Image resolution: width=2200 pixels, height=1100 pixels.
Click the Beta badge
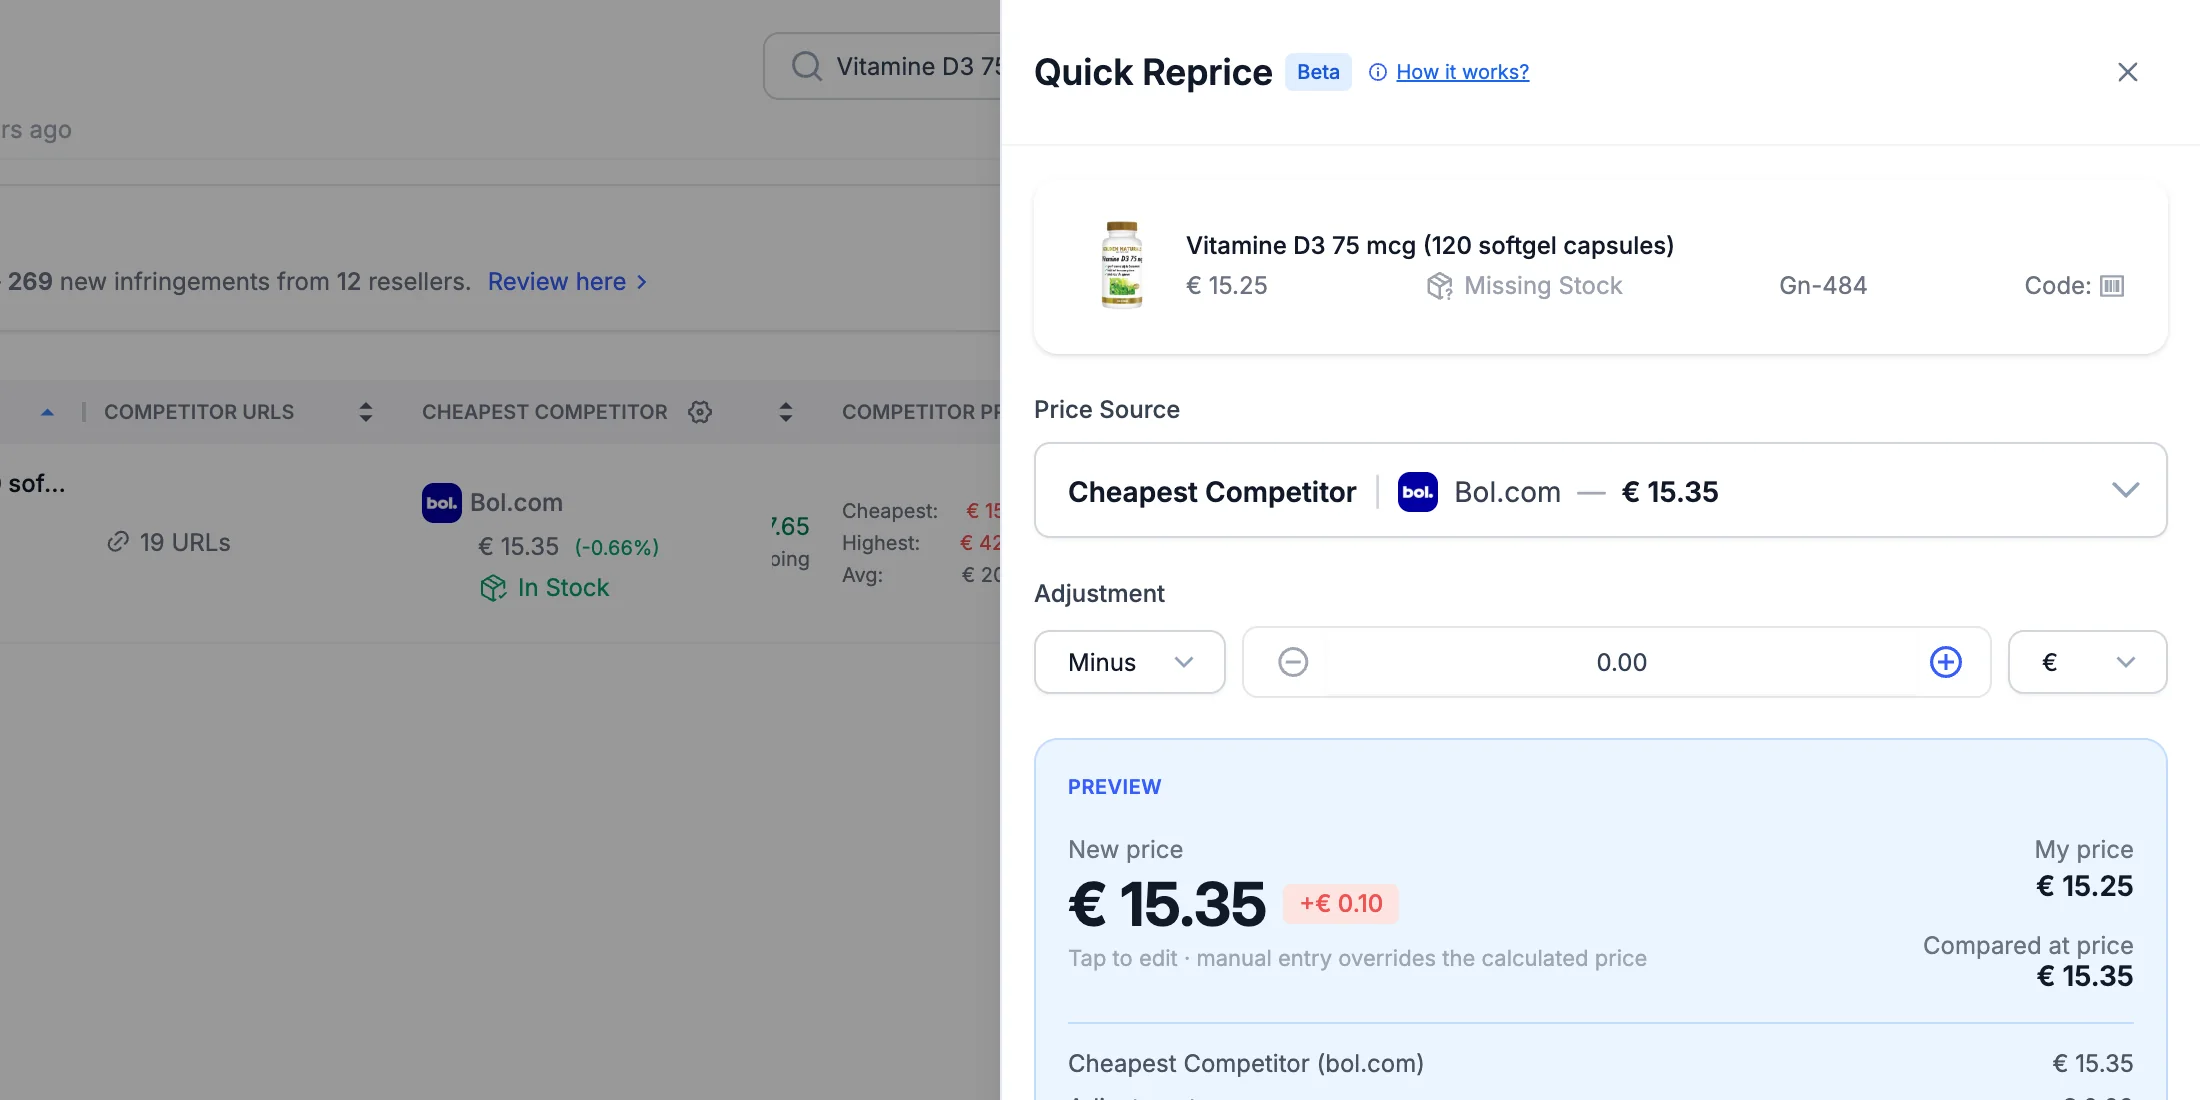[1318, 72]
